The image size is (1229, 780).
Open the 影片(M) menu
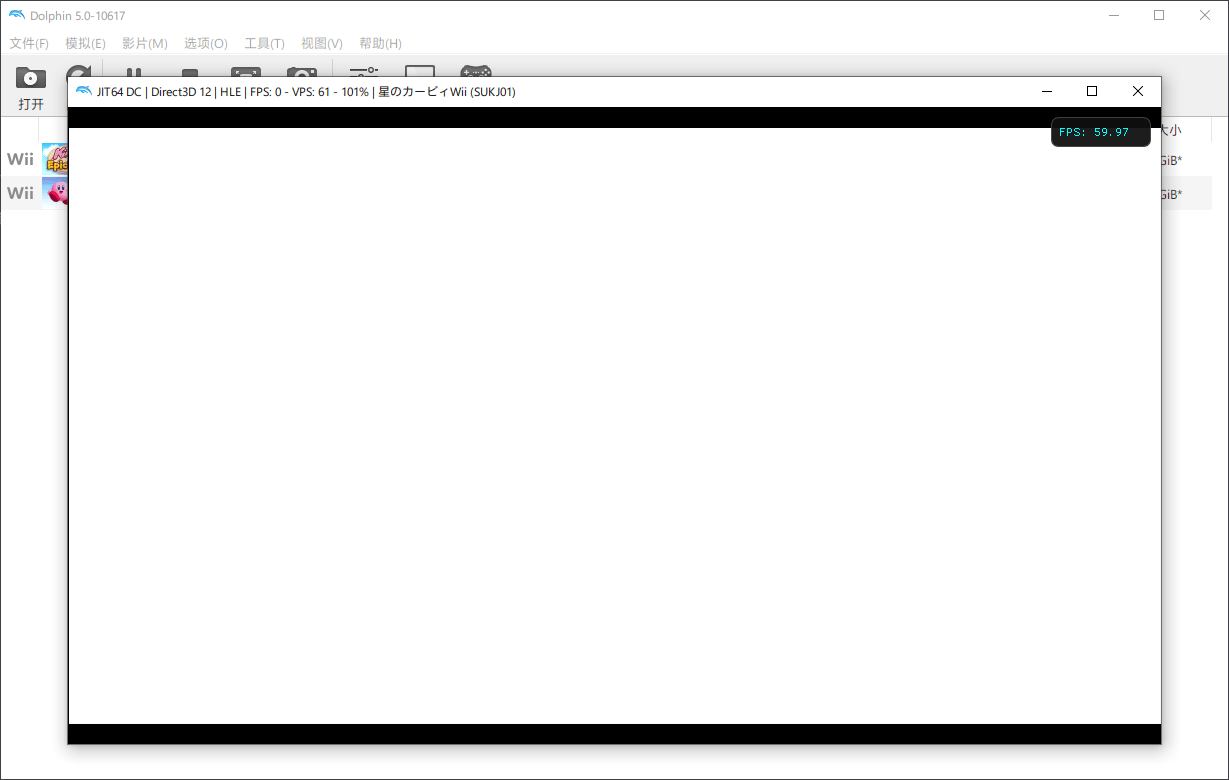[144, 43]
